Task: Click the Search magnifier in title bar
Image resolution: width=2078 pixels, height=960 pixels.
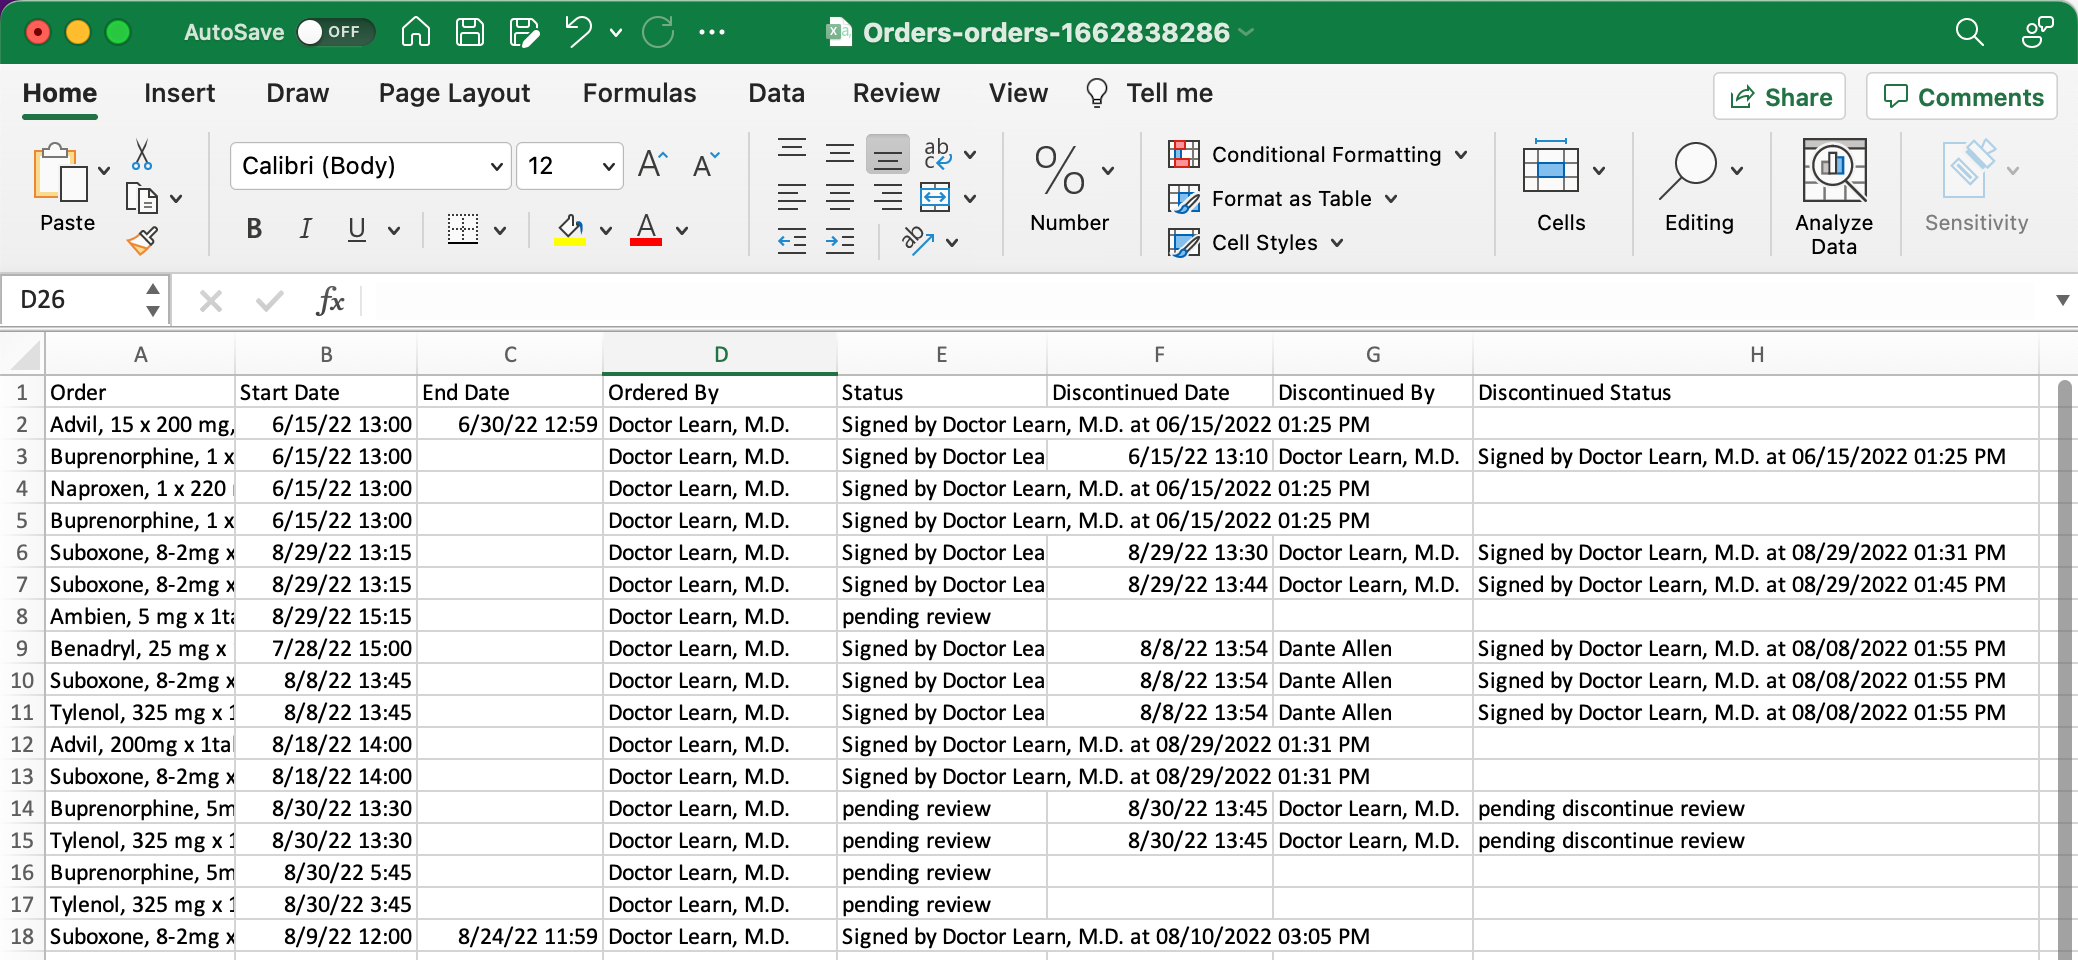Action: [x=1969, y=32]
